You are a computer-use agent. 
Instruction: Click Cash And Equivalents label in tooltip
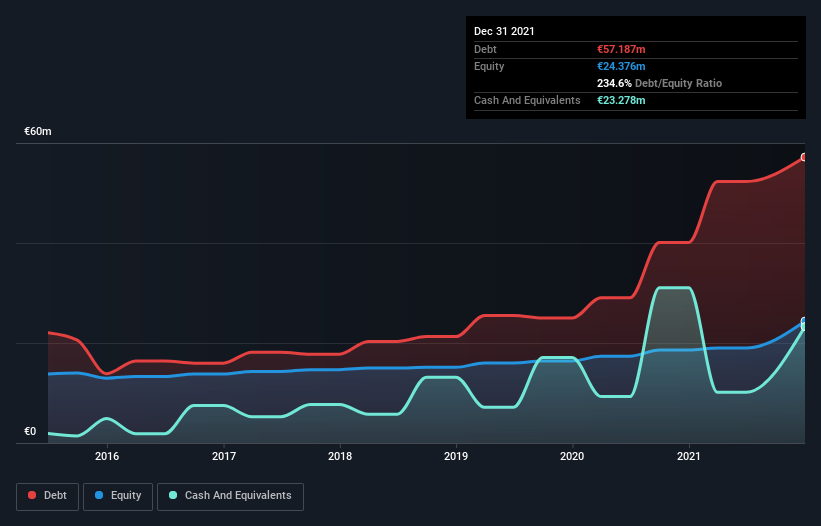coord(527,100)
